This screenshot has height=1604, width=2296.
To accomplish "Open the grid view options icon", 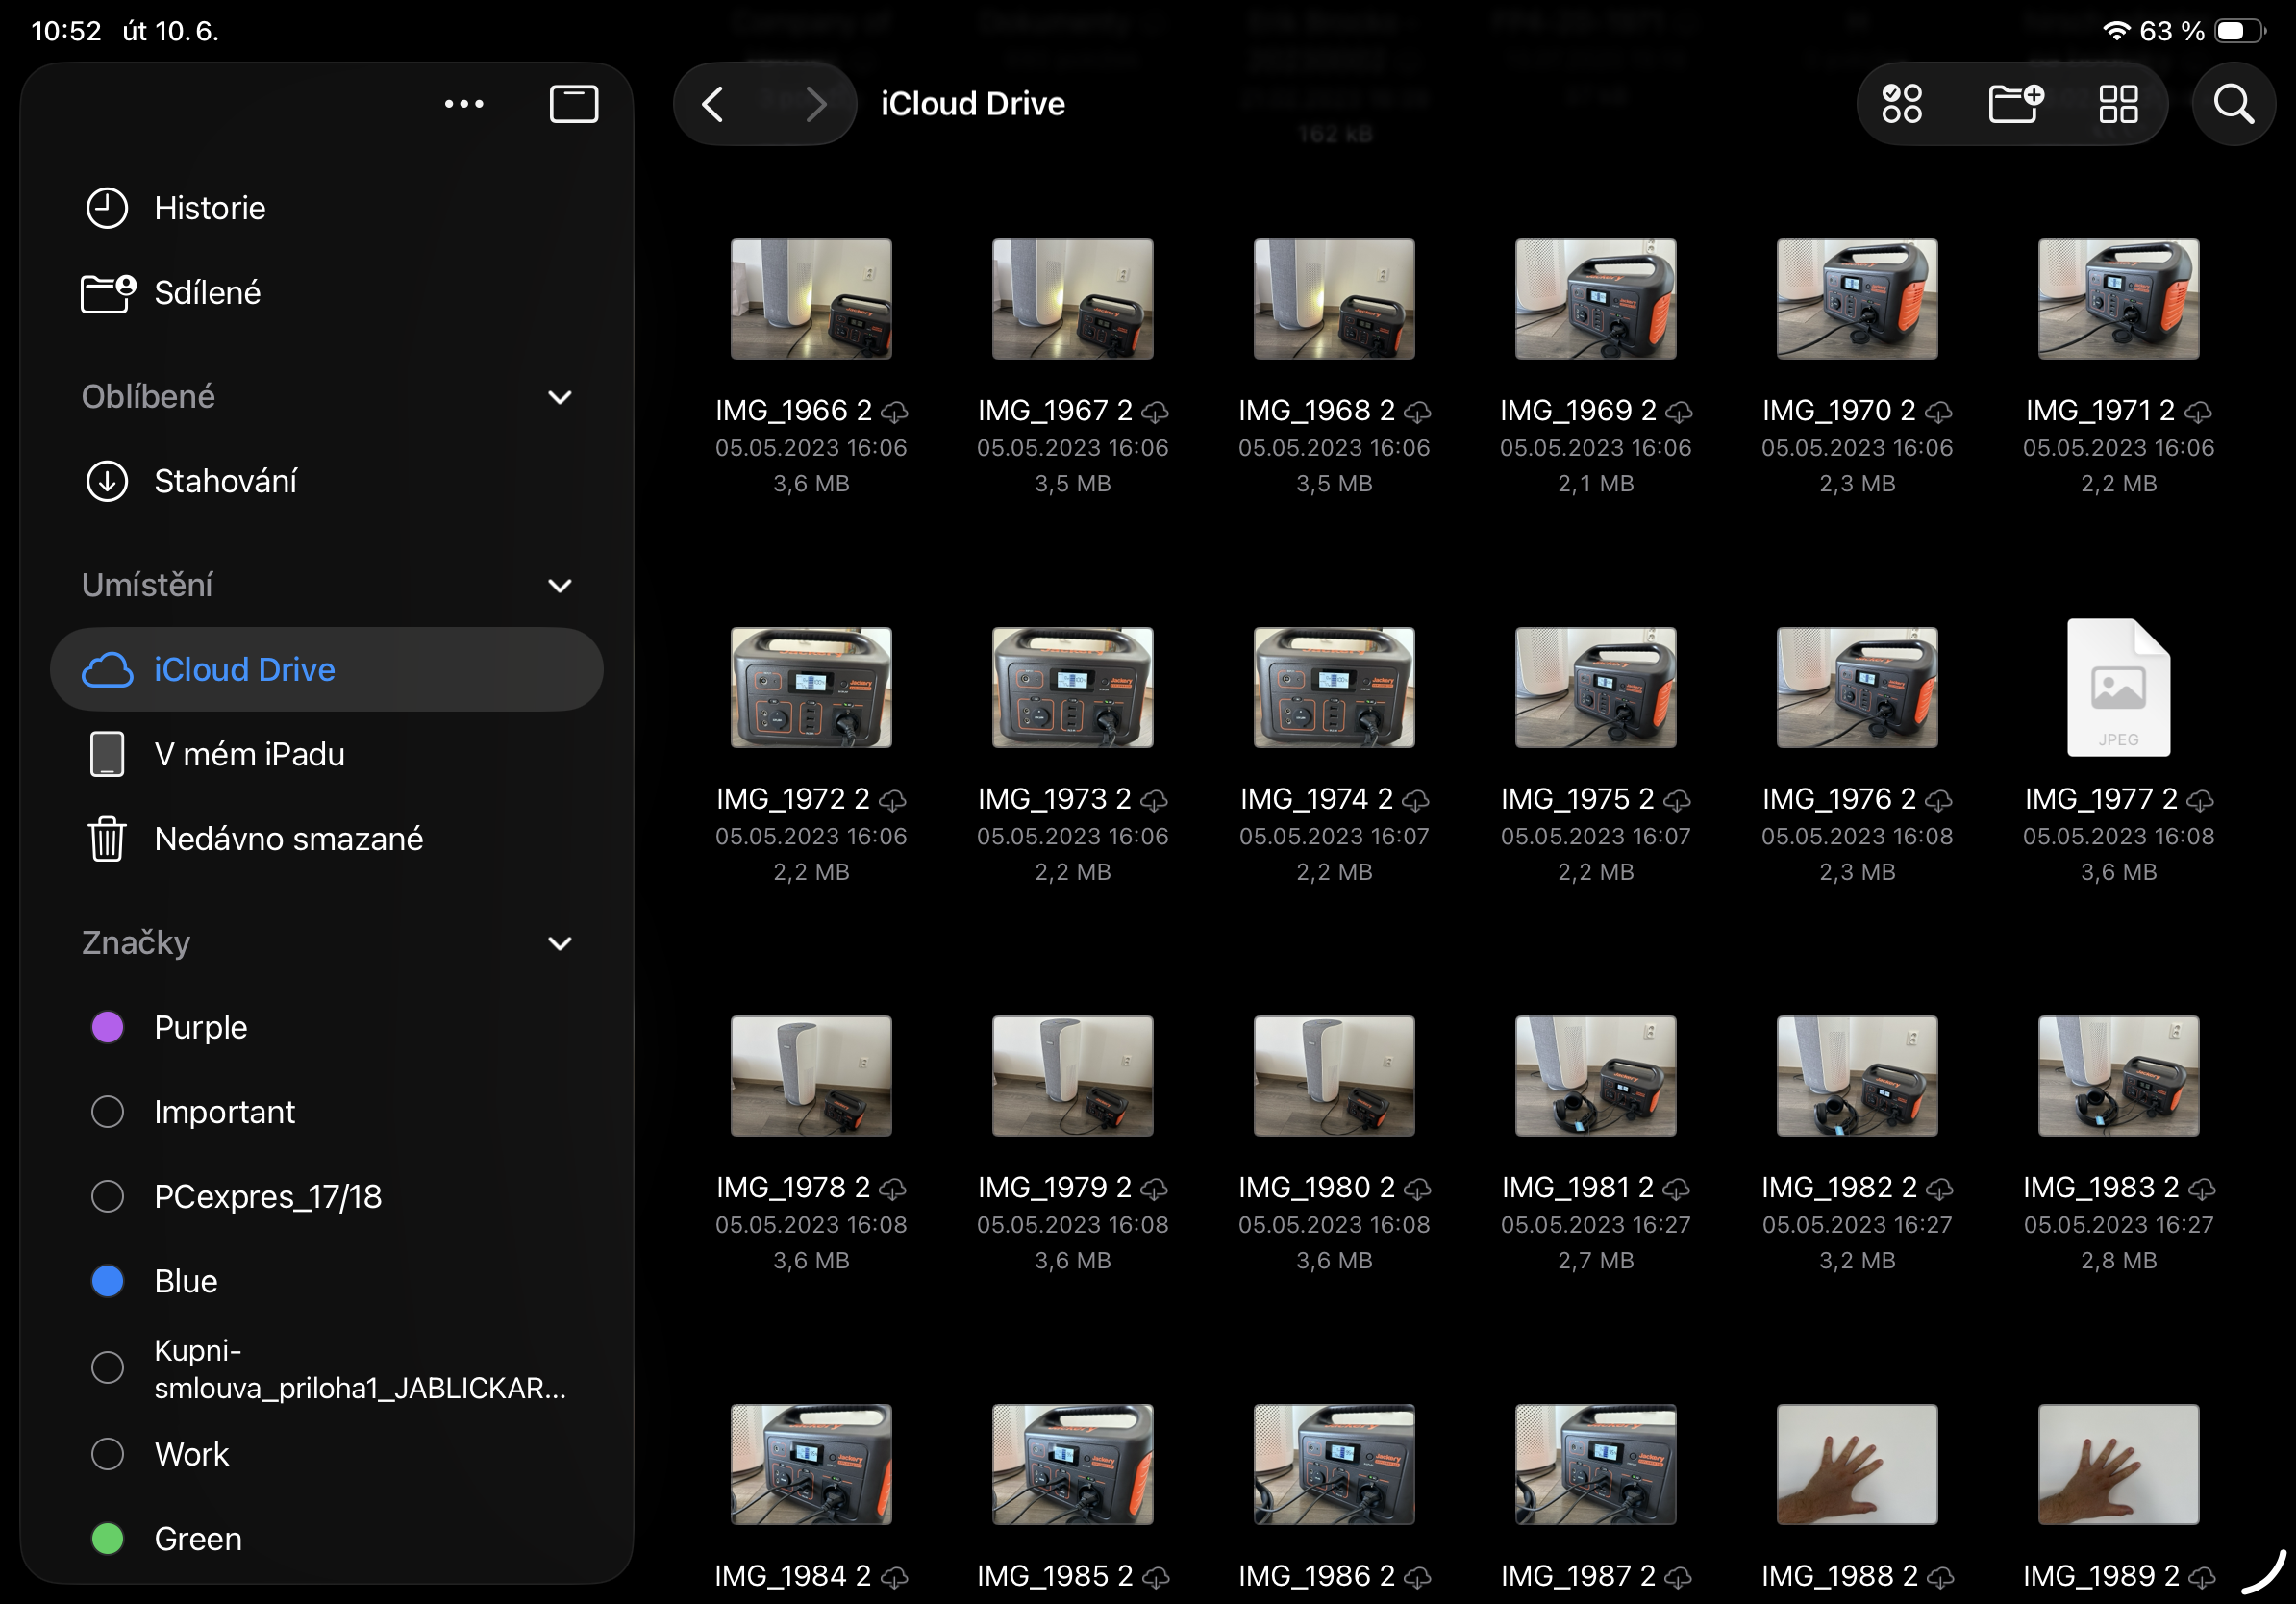I will pyautogui.click(x=2117, y=104).
